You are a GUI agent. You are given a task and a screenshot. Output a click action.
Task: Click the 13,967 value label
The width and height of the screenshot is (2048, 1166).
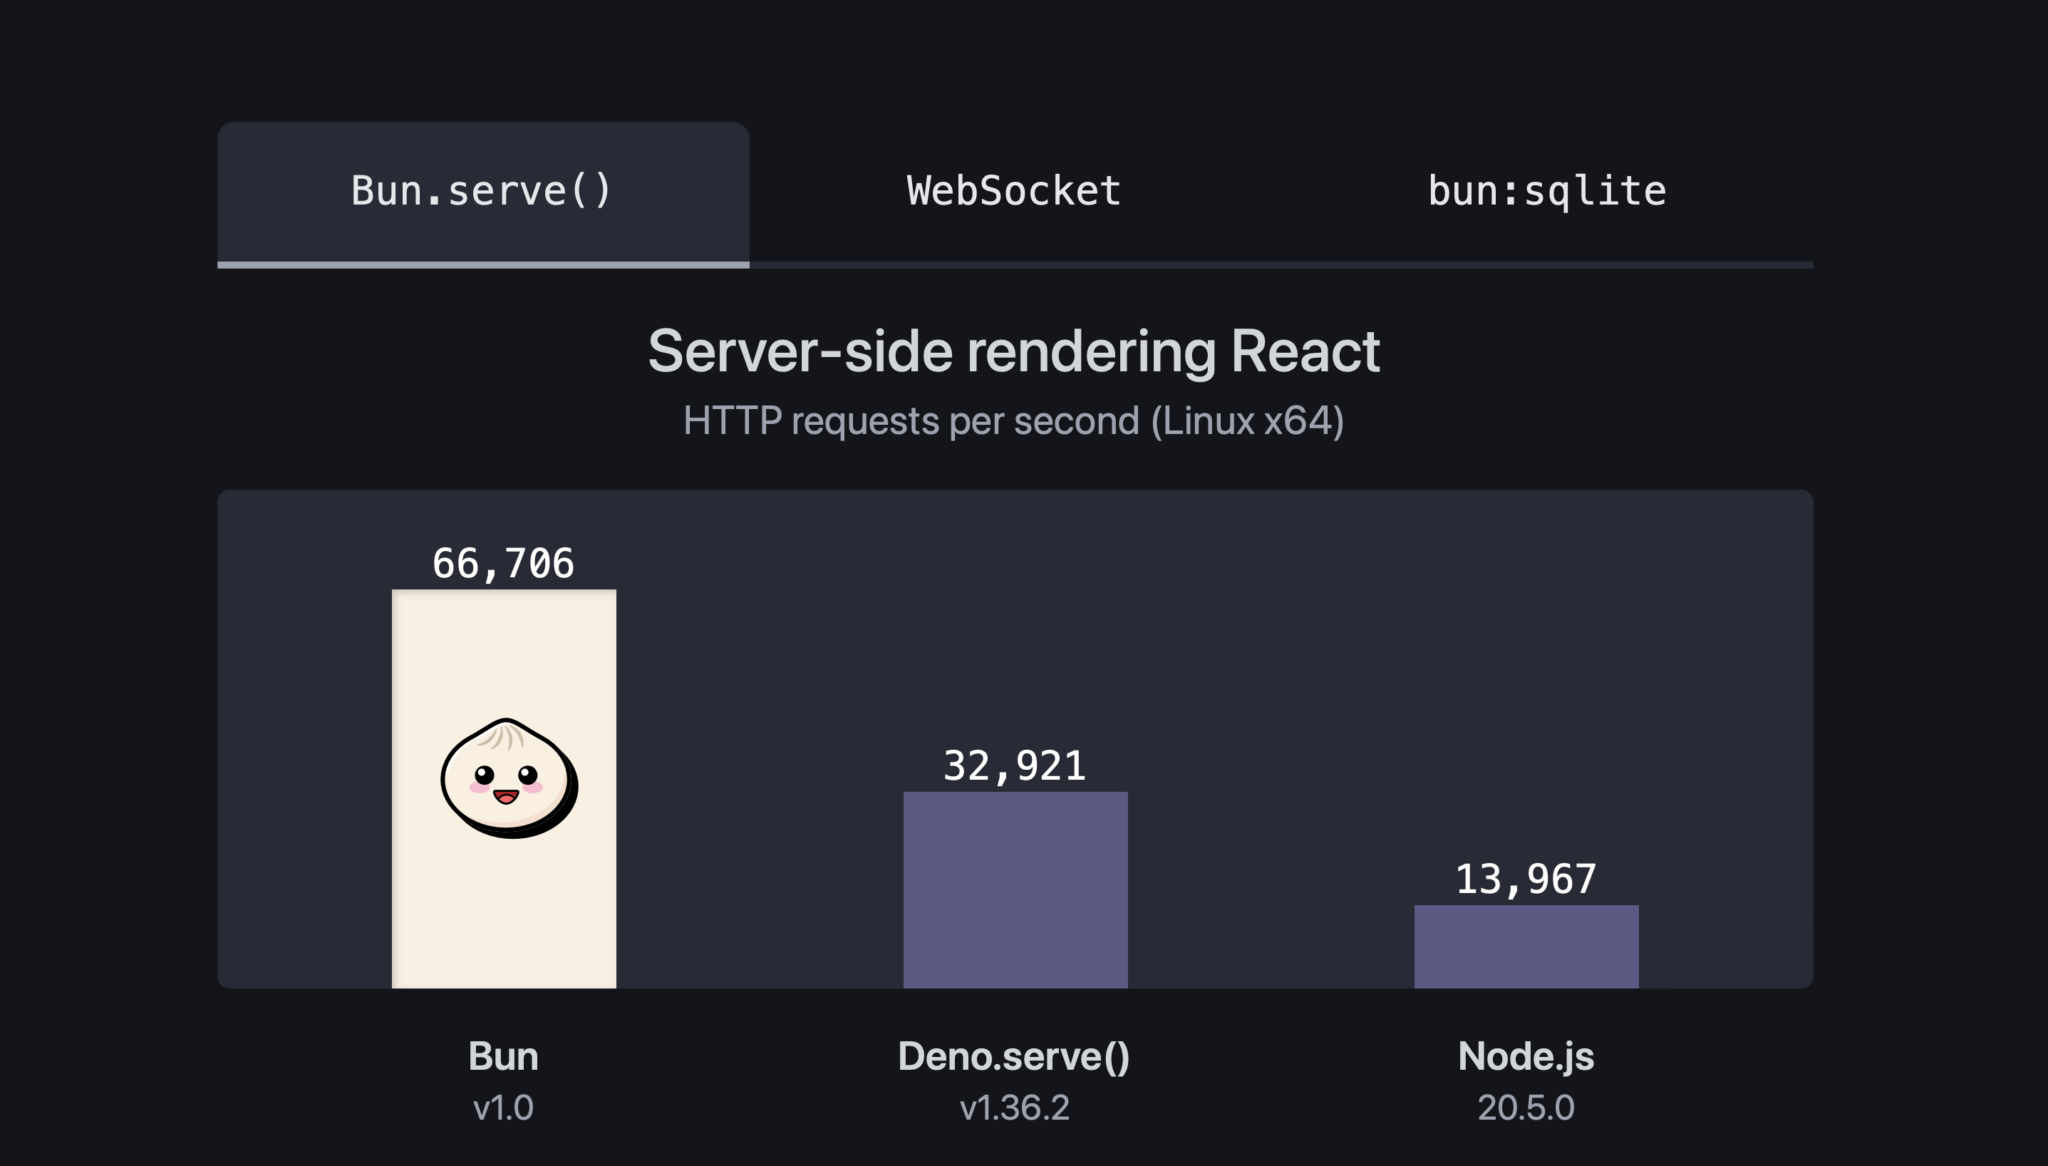click(1526, 879)
